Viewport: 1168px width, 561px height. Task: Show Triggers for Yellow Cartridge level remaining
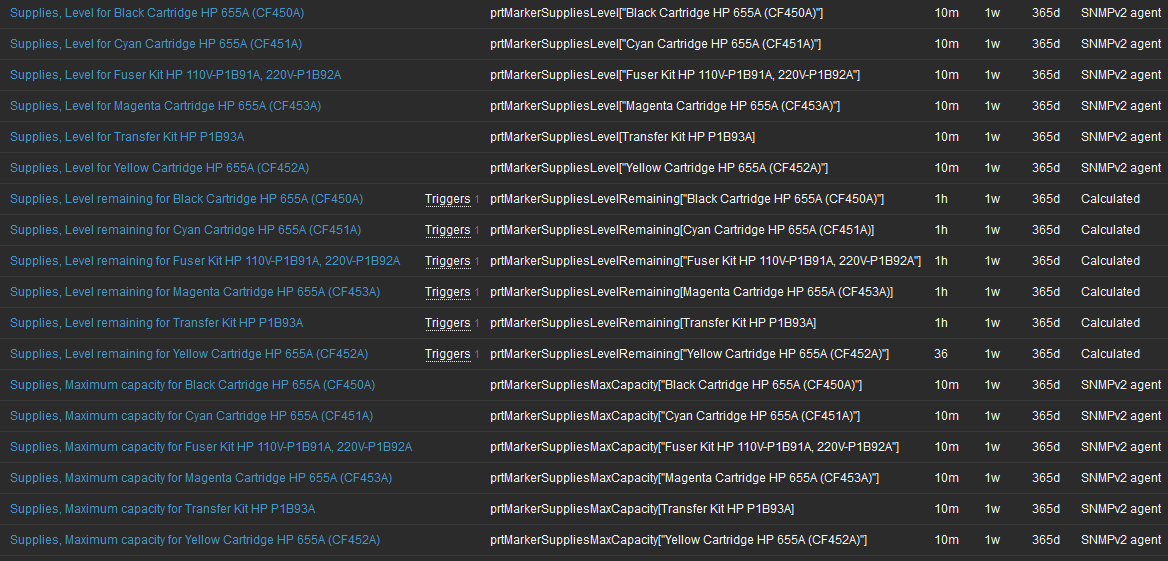448,354
